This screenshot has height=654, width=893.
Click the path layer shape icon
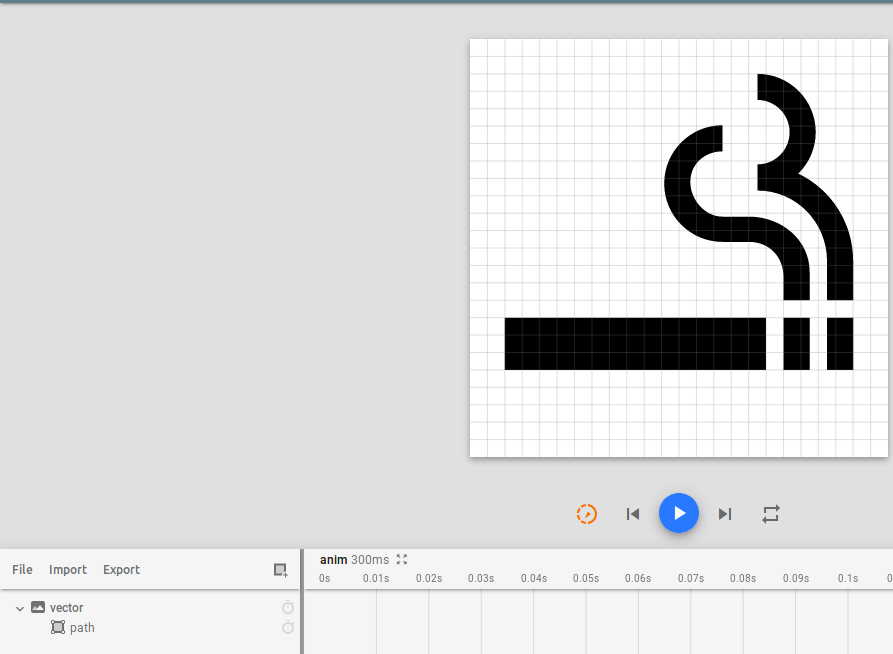click(58, 628)
